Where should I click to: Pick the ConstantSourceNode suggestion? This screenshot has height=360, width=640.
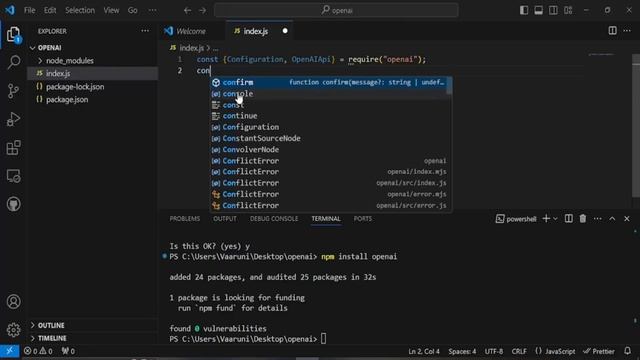pyautogui.click(x=331, y=138)
